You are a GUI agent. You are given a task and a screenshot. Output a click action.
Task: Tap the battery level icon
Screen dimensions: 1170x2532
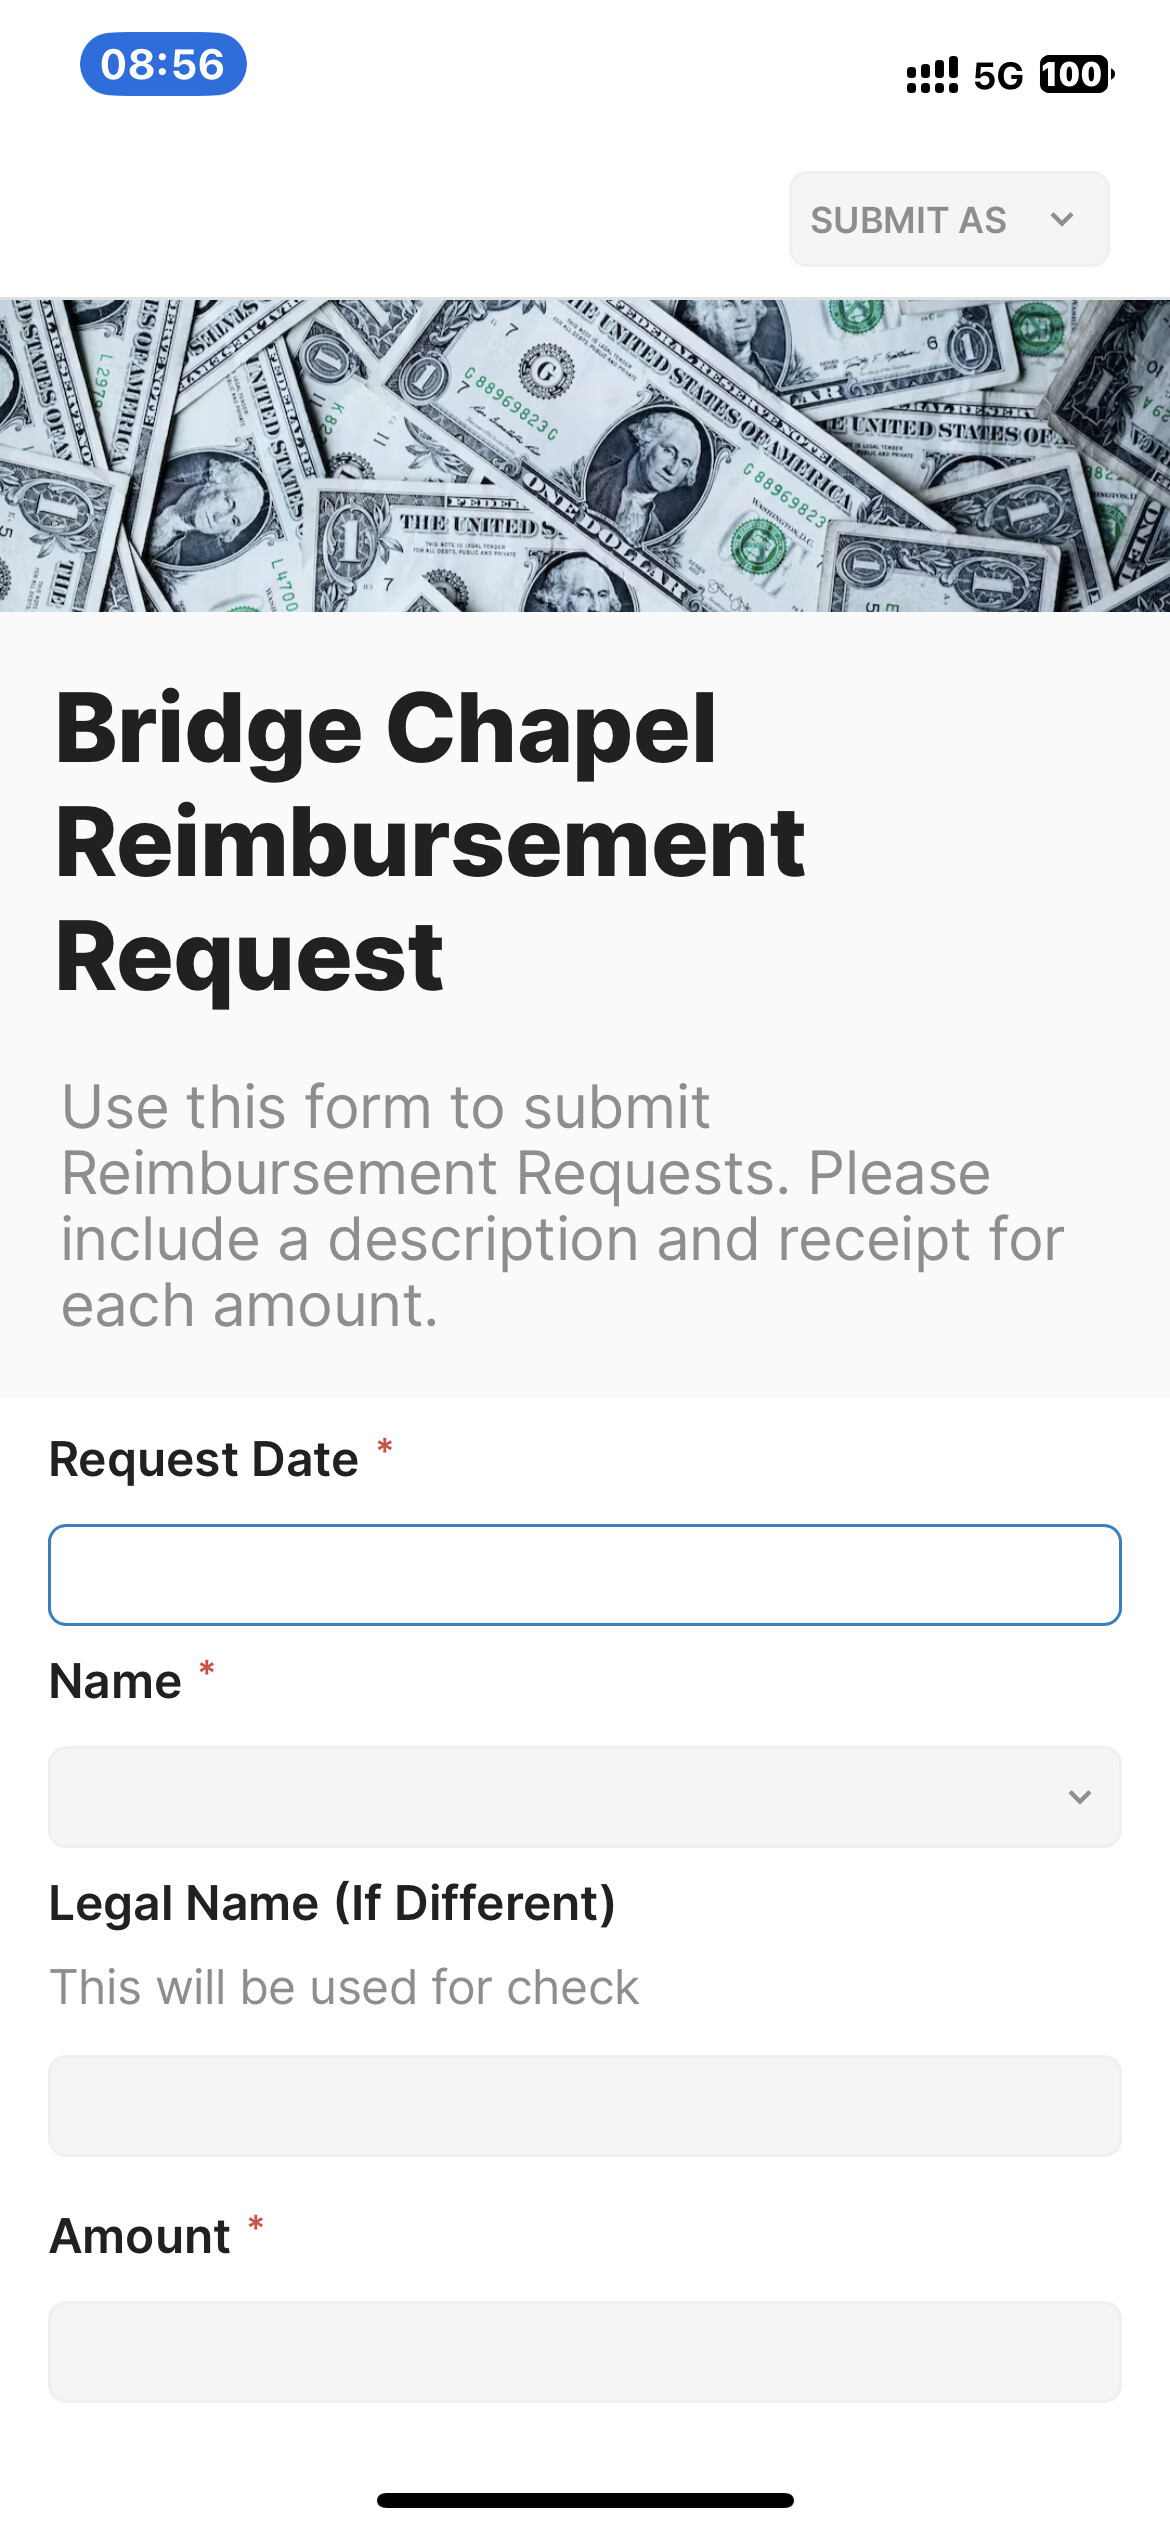click(1076, 75)
